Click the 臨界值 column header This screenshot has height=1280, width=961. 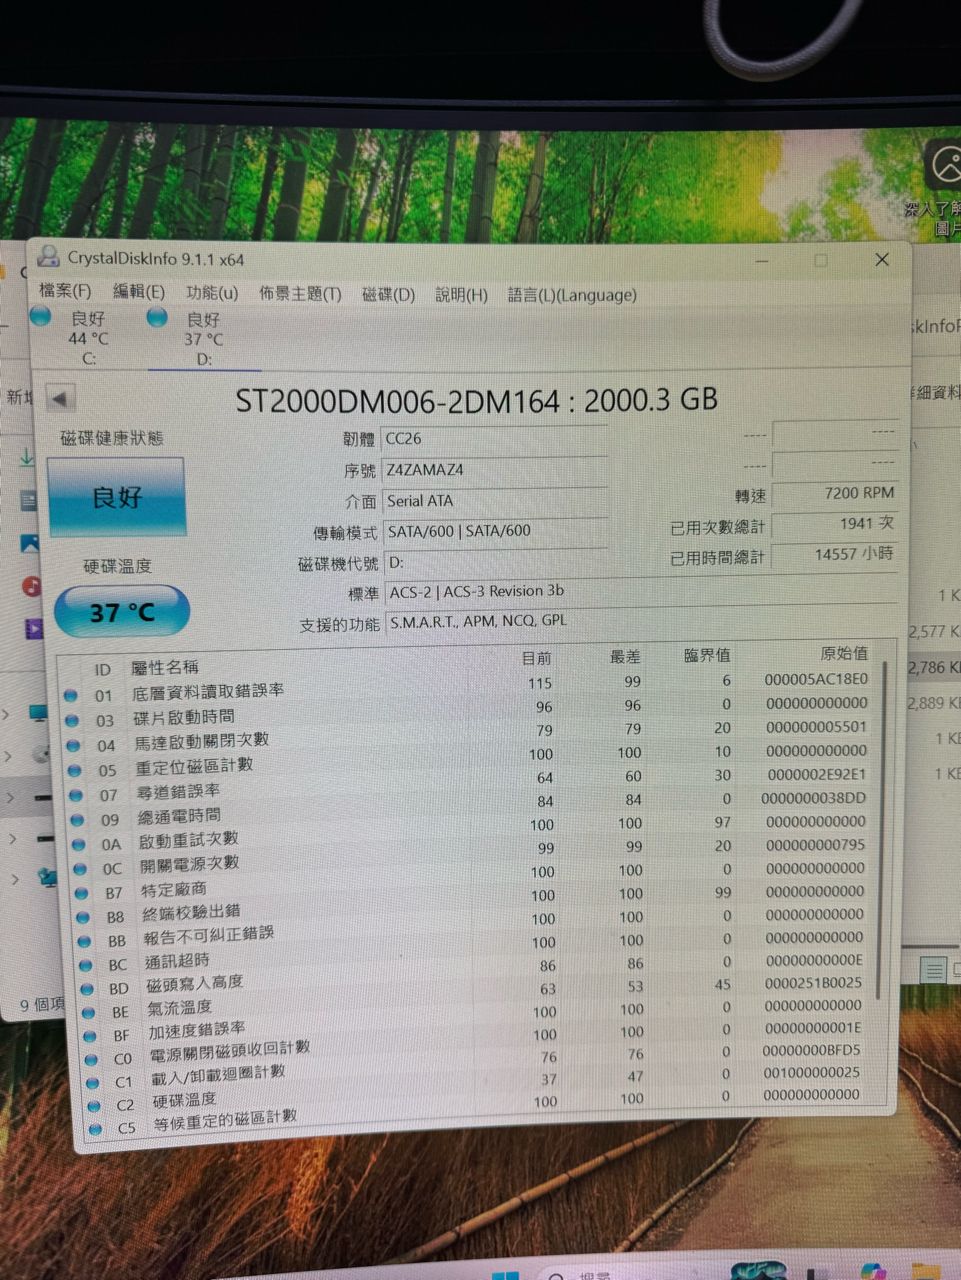(x=707, y=655)
